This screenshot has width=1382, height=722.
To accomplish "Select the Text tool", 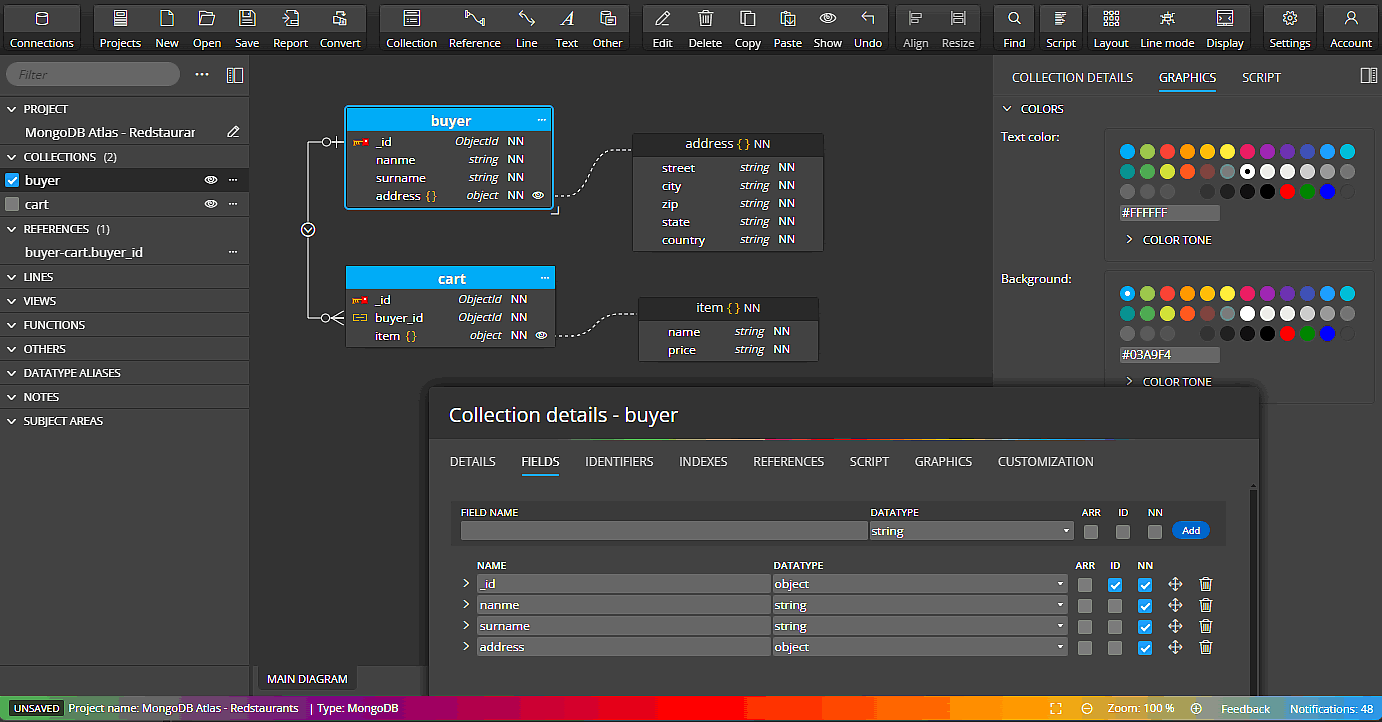I will point(567,28).
